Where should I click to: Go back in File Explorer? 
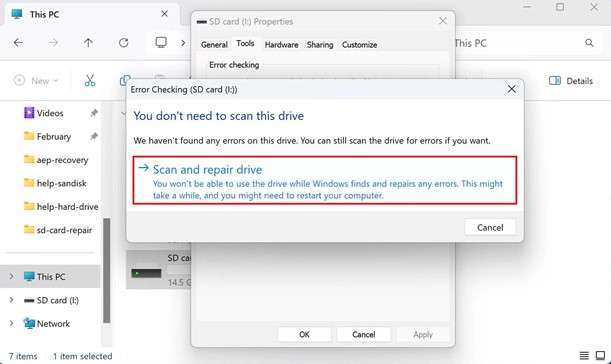(18, 42)
